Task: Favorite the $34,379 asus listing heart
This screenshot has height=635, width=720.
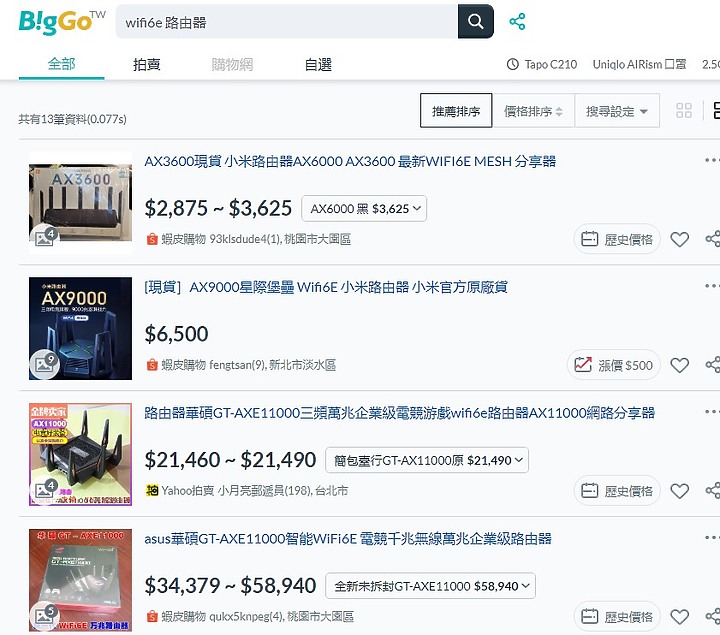Action: coord(680,617)
